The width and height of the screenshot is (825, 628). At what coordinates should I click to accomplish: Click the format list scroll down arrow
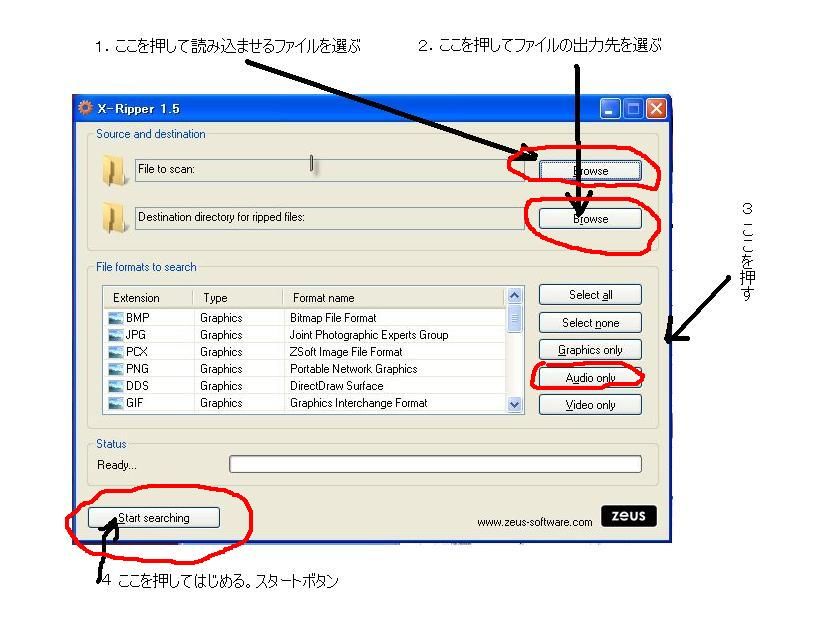[515, 404]
